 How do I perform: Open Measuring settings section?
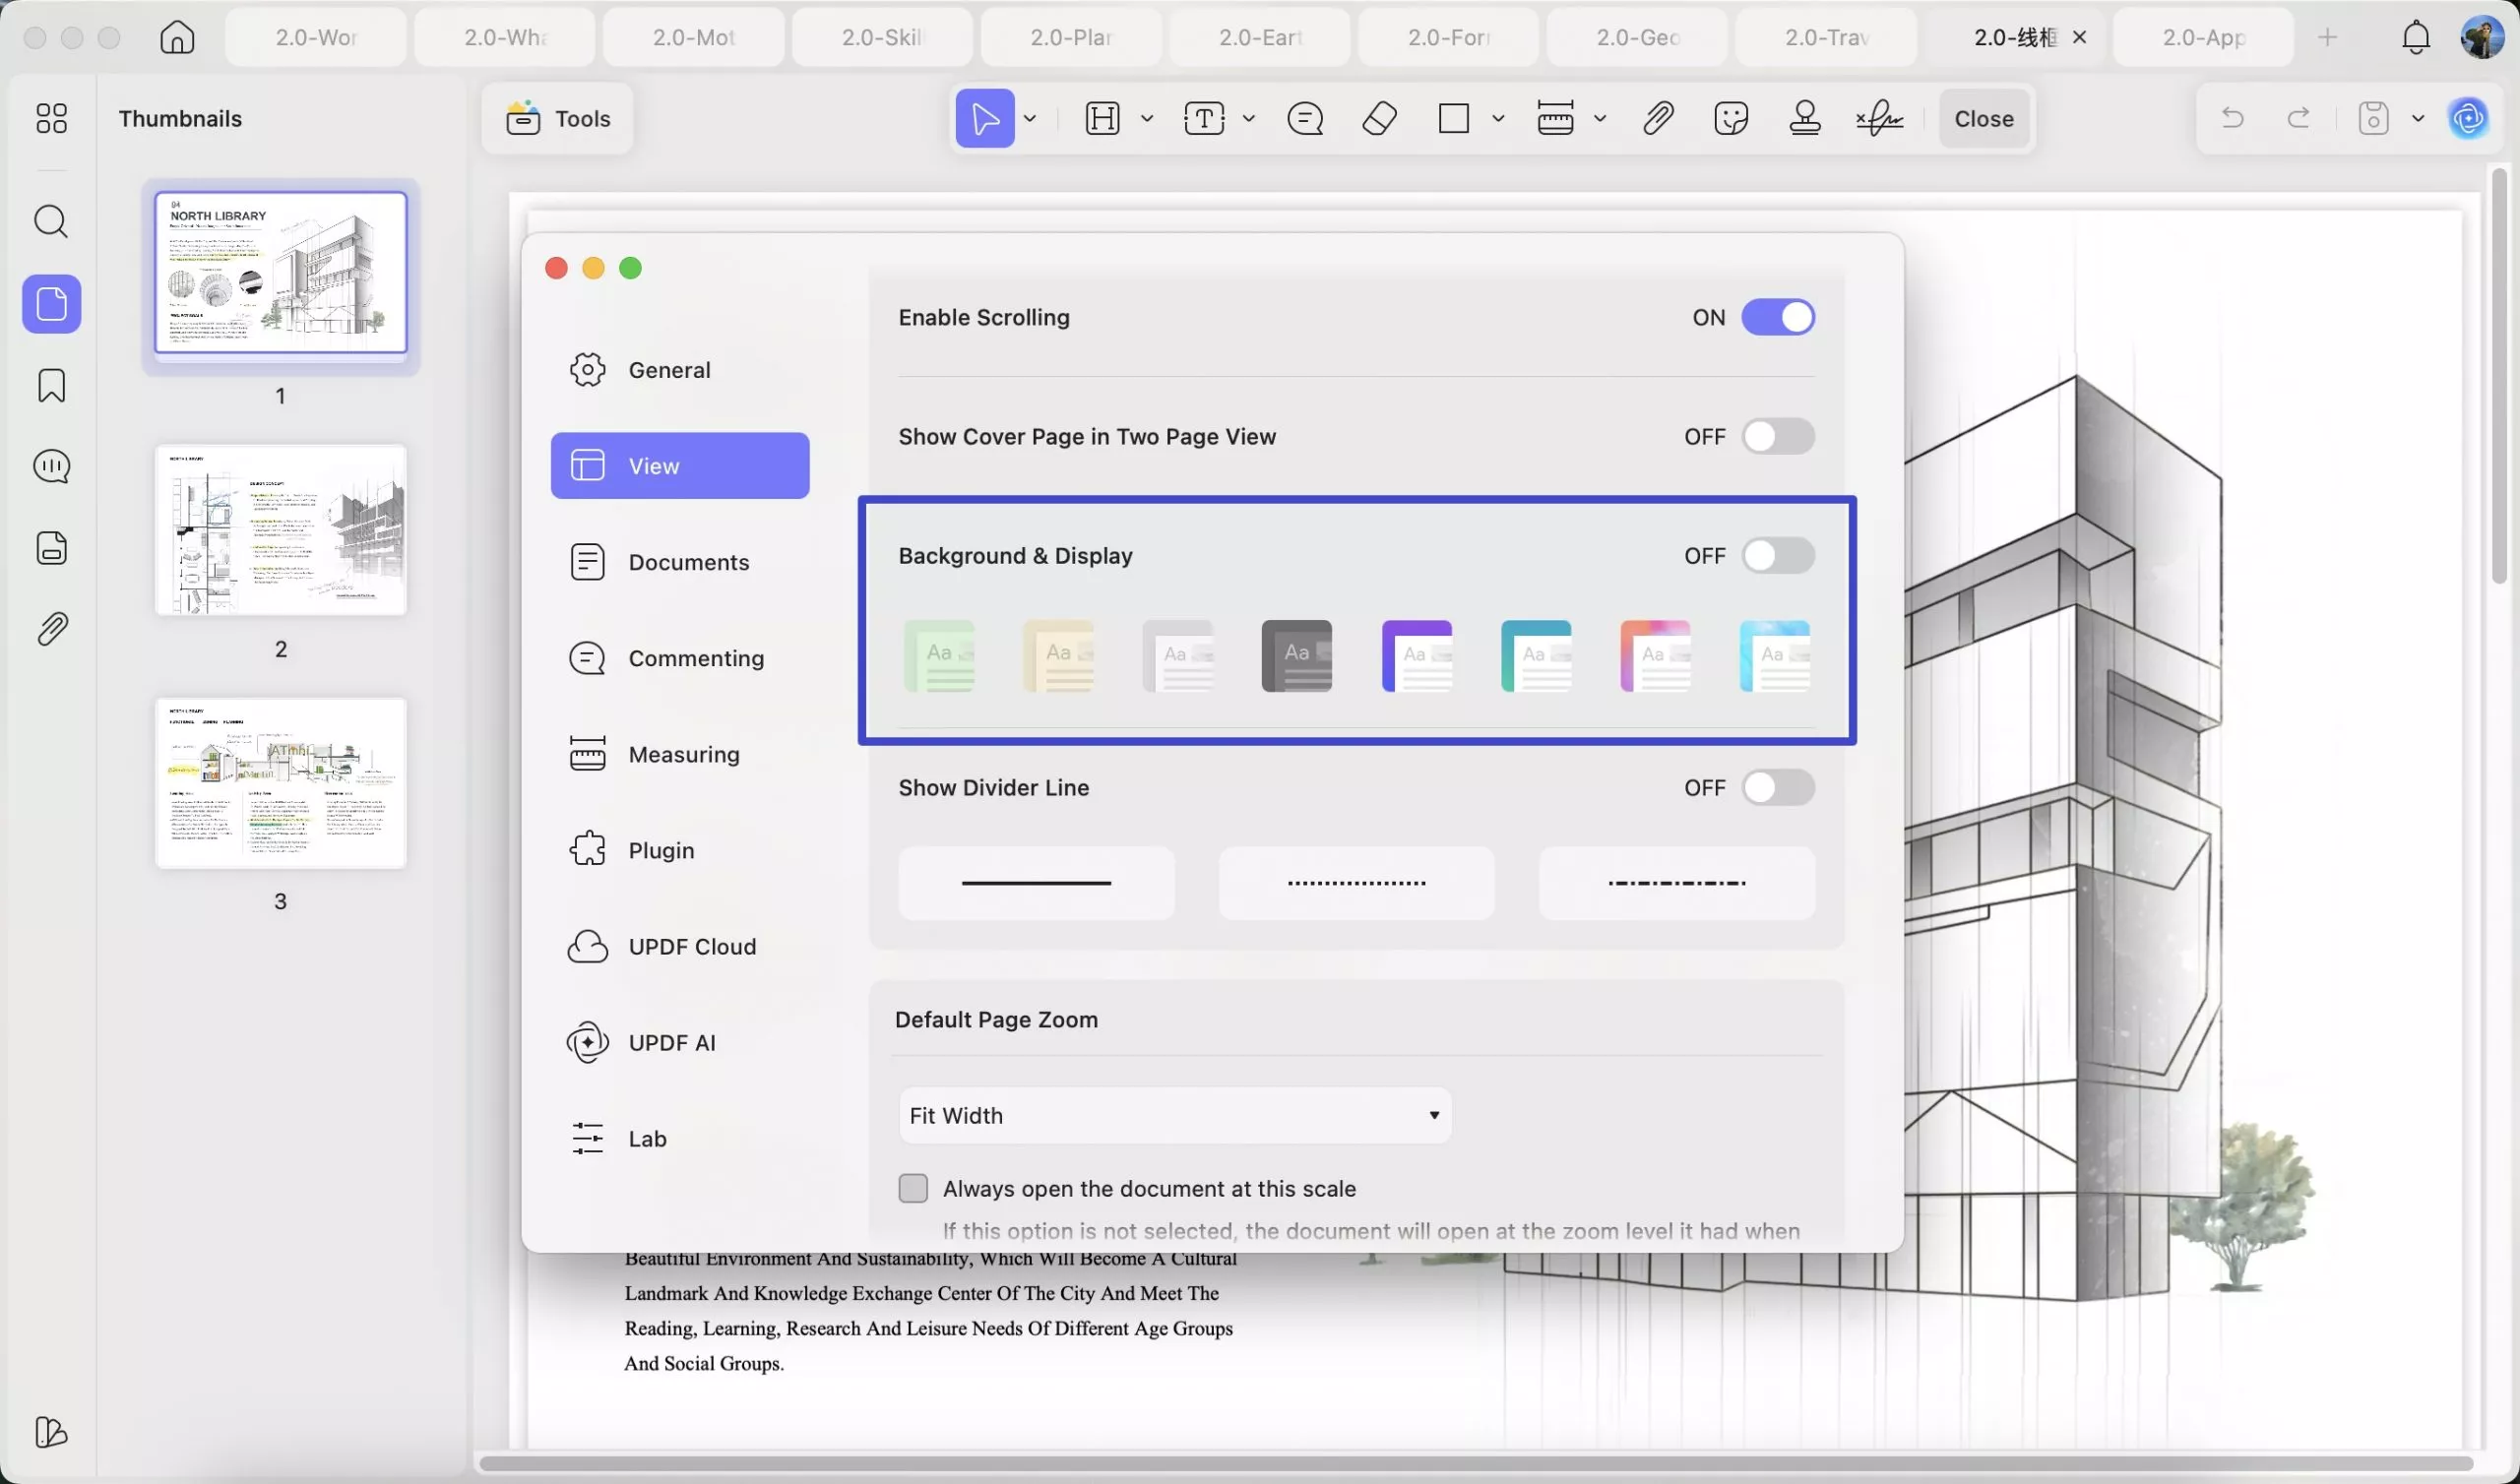pyautogui.click(x=680, y=754)
